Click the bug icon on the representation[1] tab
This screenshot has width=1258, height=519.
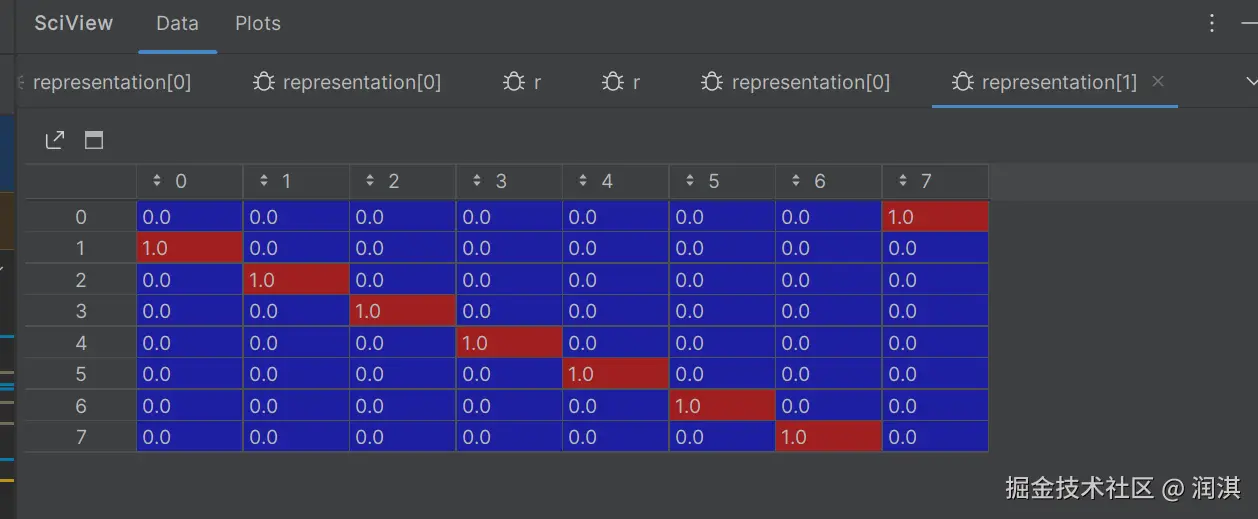963,82
